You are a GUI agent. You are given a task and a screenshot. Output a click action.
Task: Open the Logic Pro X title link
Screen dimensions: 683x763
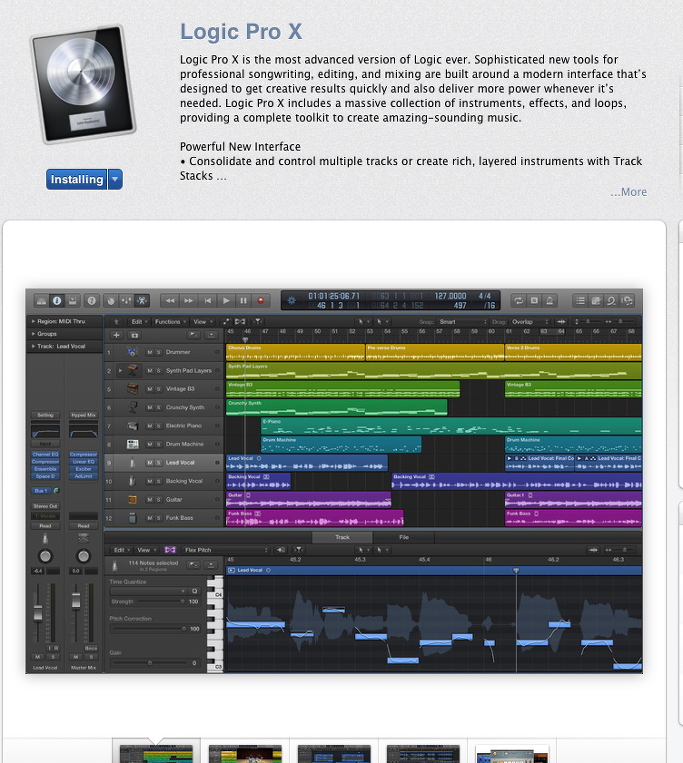pos(241,32)
